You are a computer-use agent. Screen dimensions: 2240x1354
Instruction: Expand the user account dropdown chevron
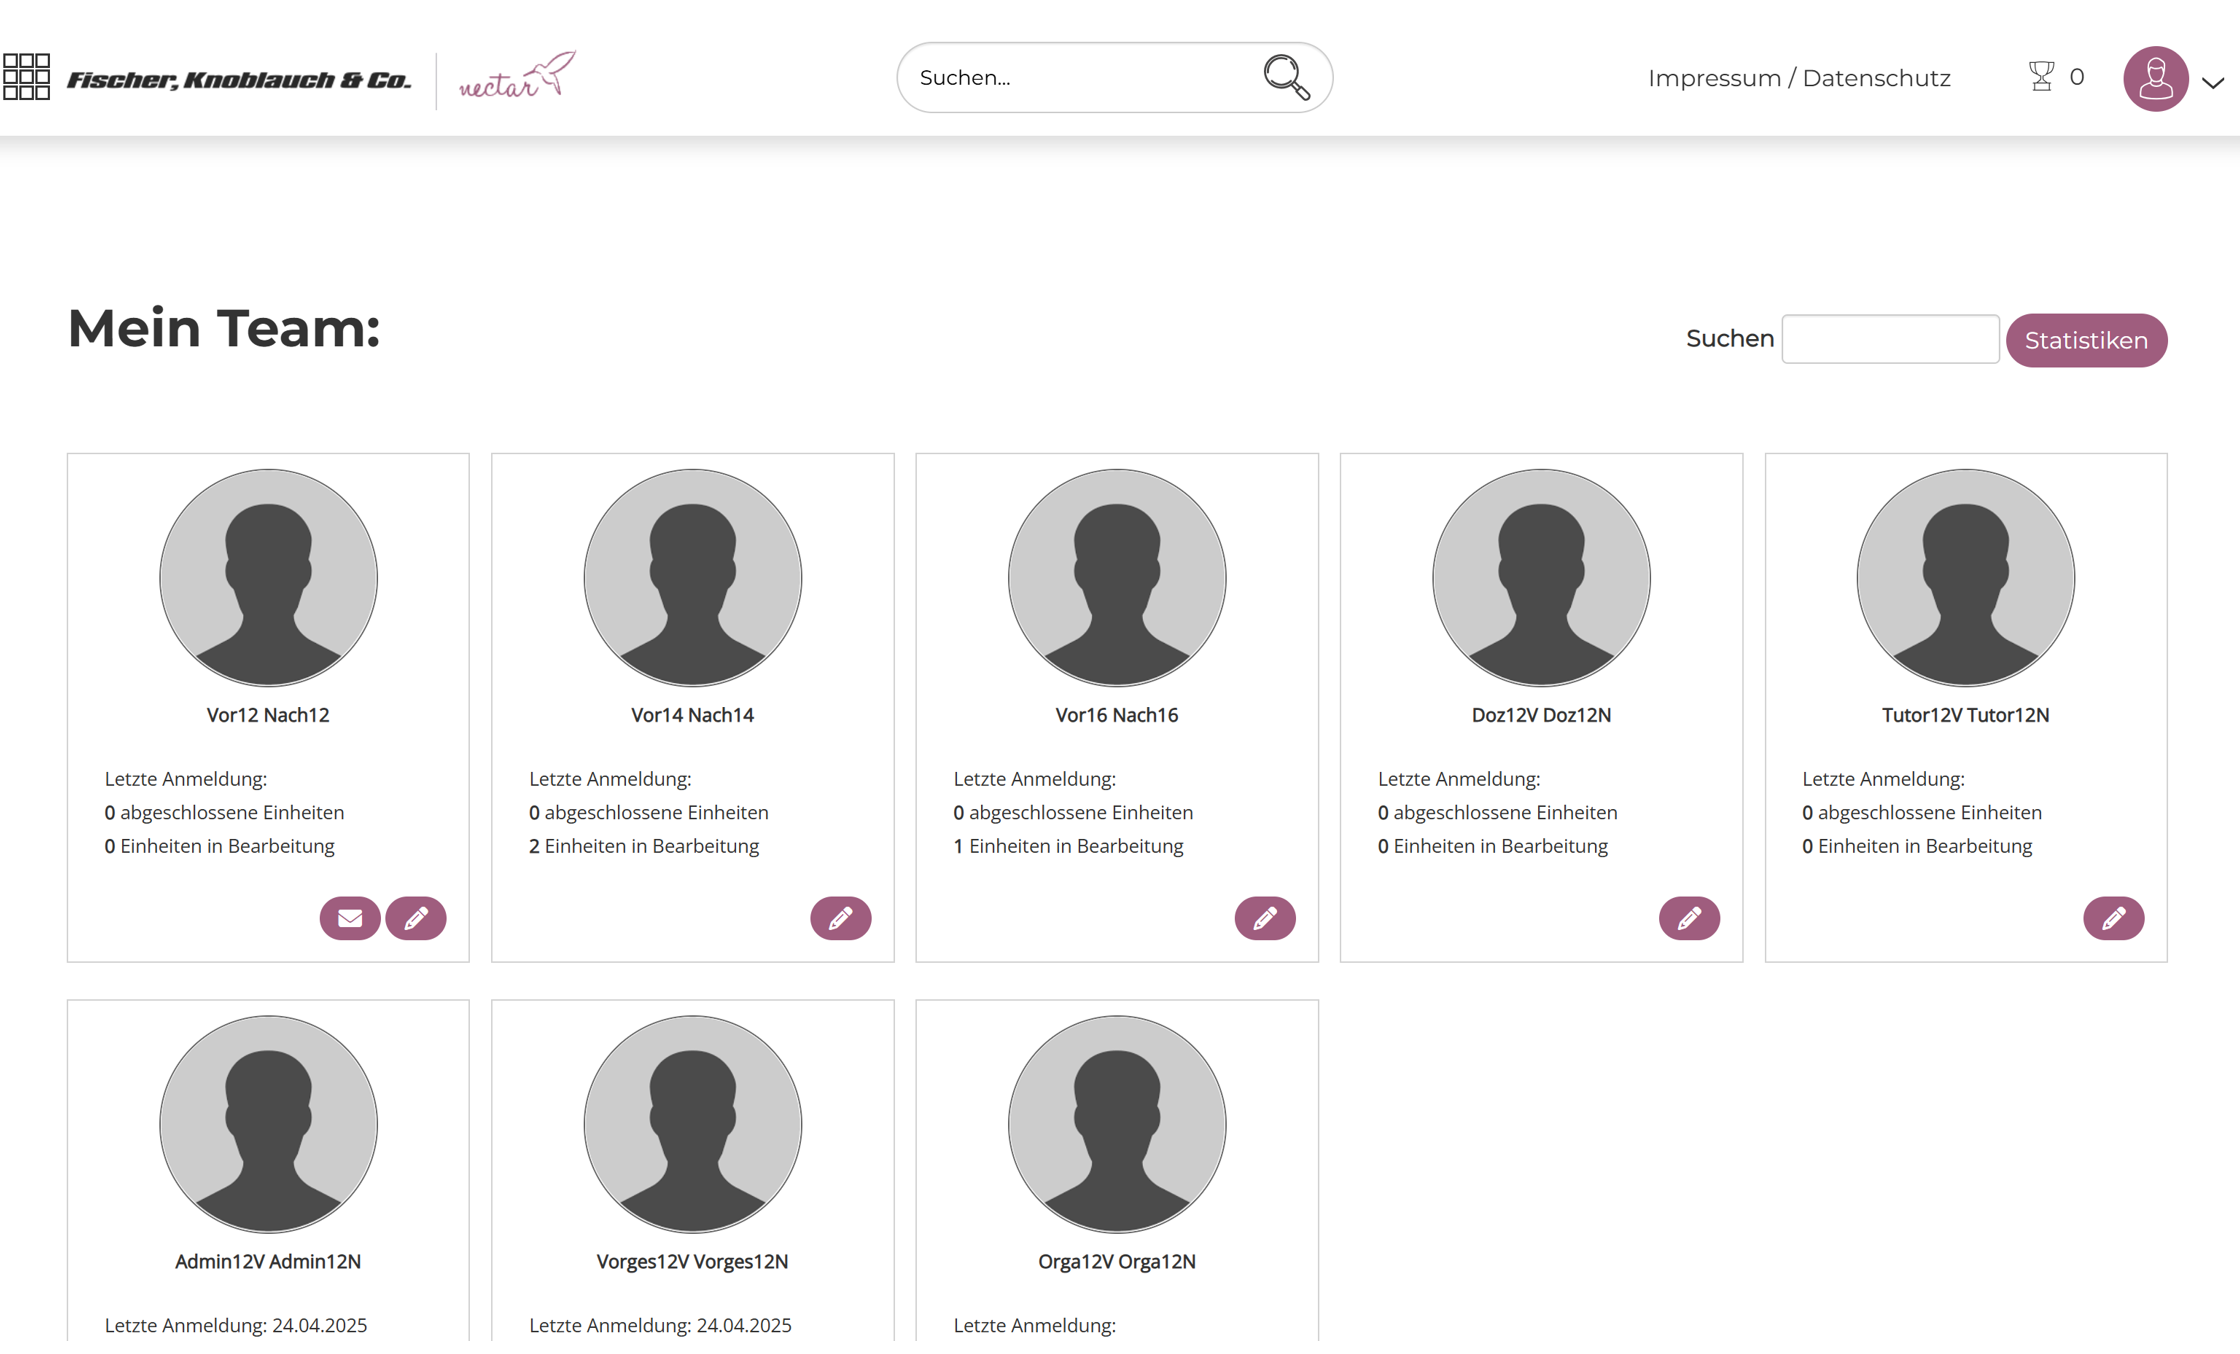[2213, 83]
